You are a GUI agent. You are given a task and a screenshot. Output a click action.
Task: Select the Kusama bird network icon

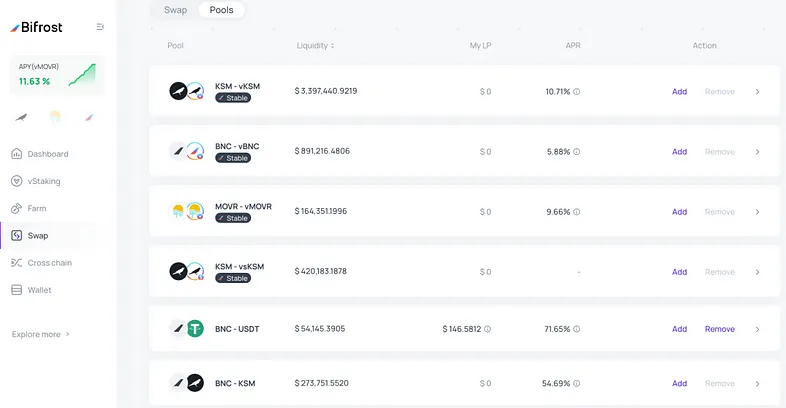(x=21, y=118)
